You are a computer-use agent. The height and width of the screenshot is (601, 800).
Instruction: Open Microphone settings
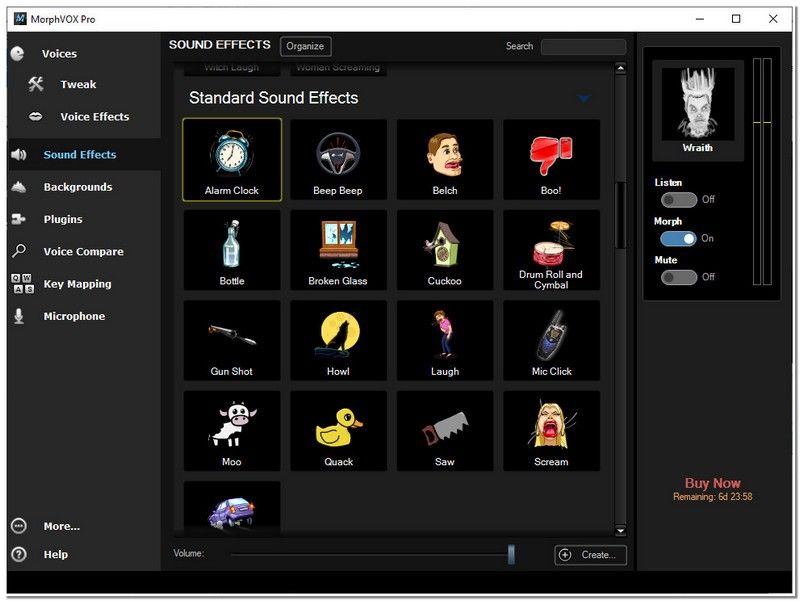point(74,316)
